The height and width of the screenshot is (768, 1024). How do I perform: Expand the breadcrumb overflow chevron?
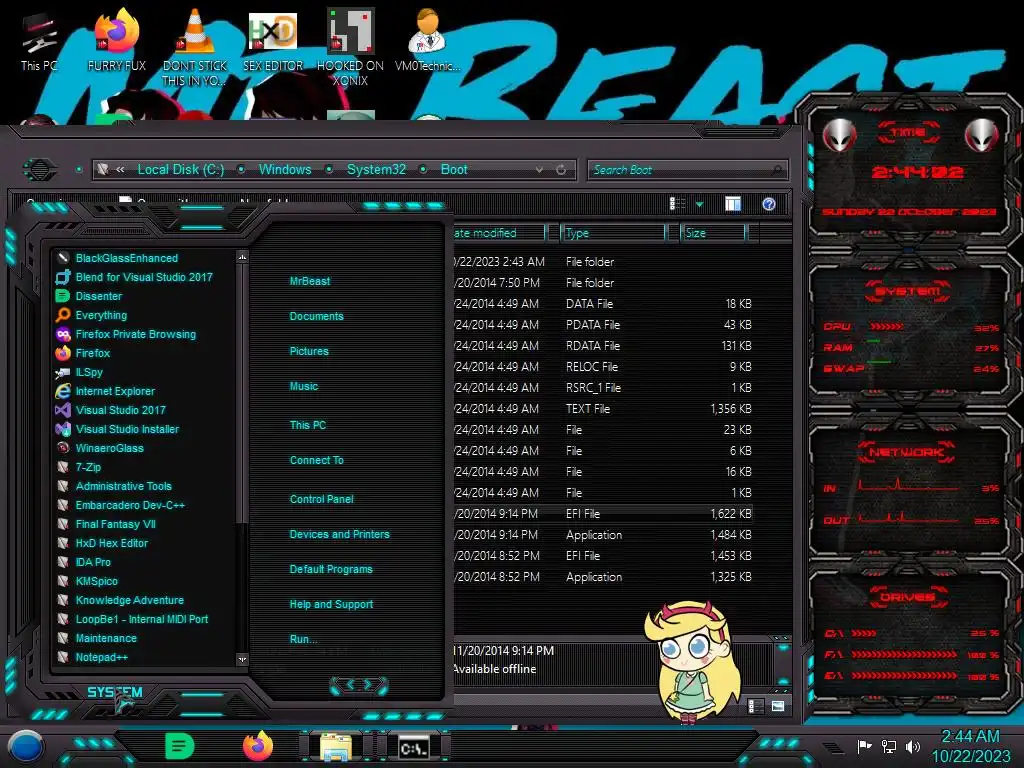120,170
